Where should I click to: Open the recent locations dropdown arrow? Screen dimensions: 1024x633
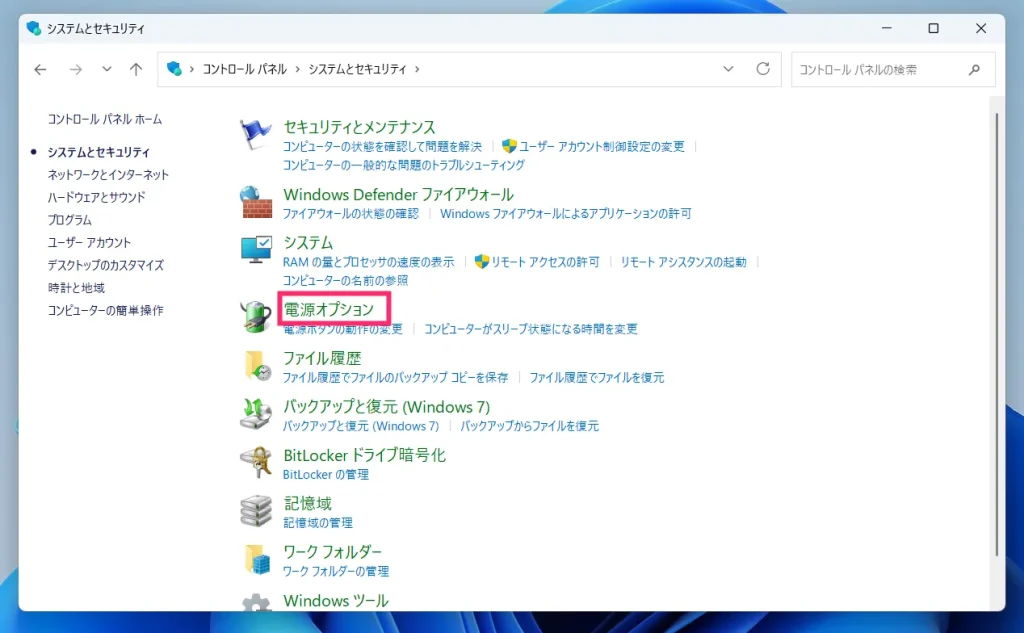(x=106, y=69)
